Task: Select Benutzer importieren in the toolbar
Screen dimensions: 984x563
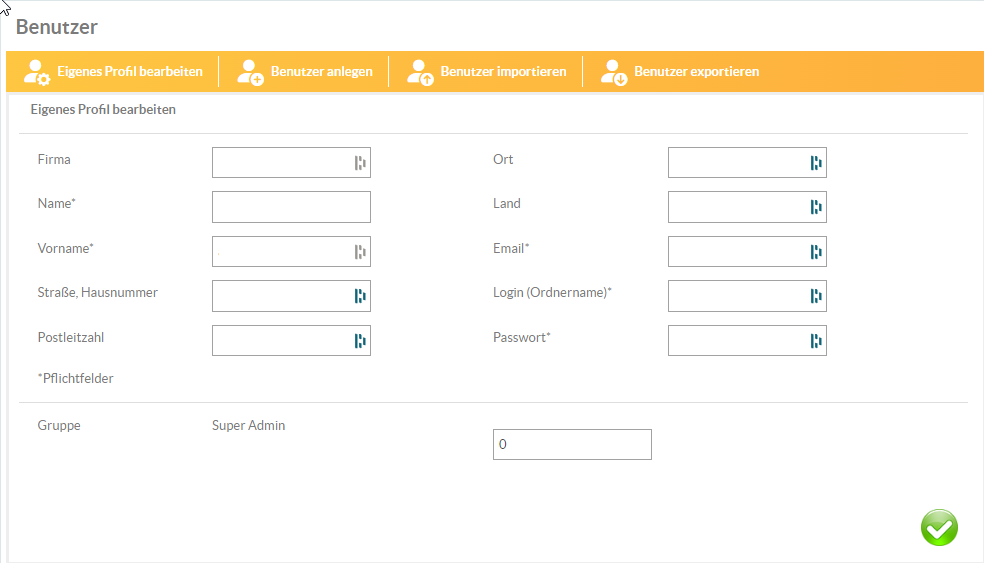Action: (x=503, y=72)
